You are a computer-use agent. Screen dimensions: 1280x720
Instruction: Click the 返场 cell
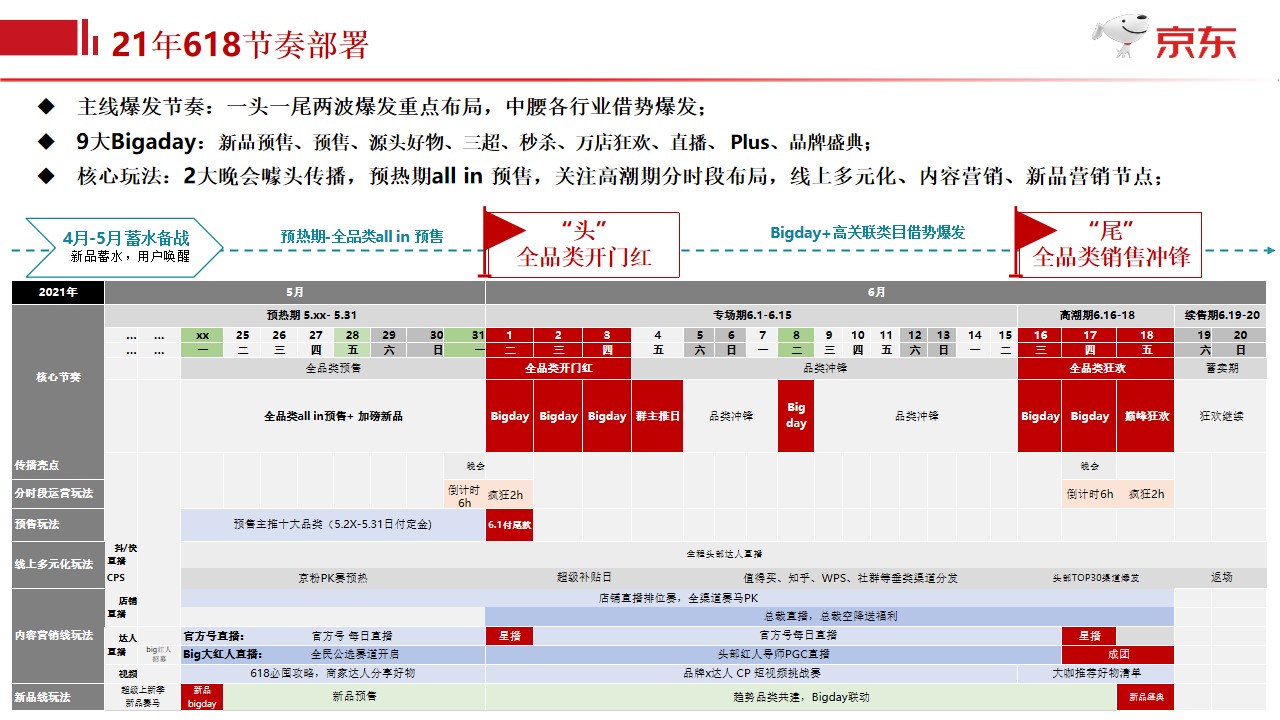(1222, 578)
